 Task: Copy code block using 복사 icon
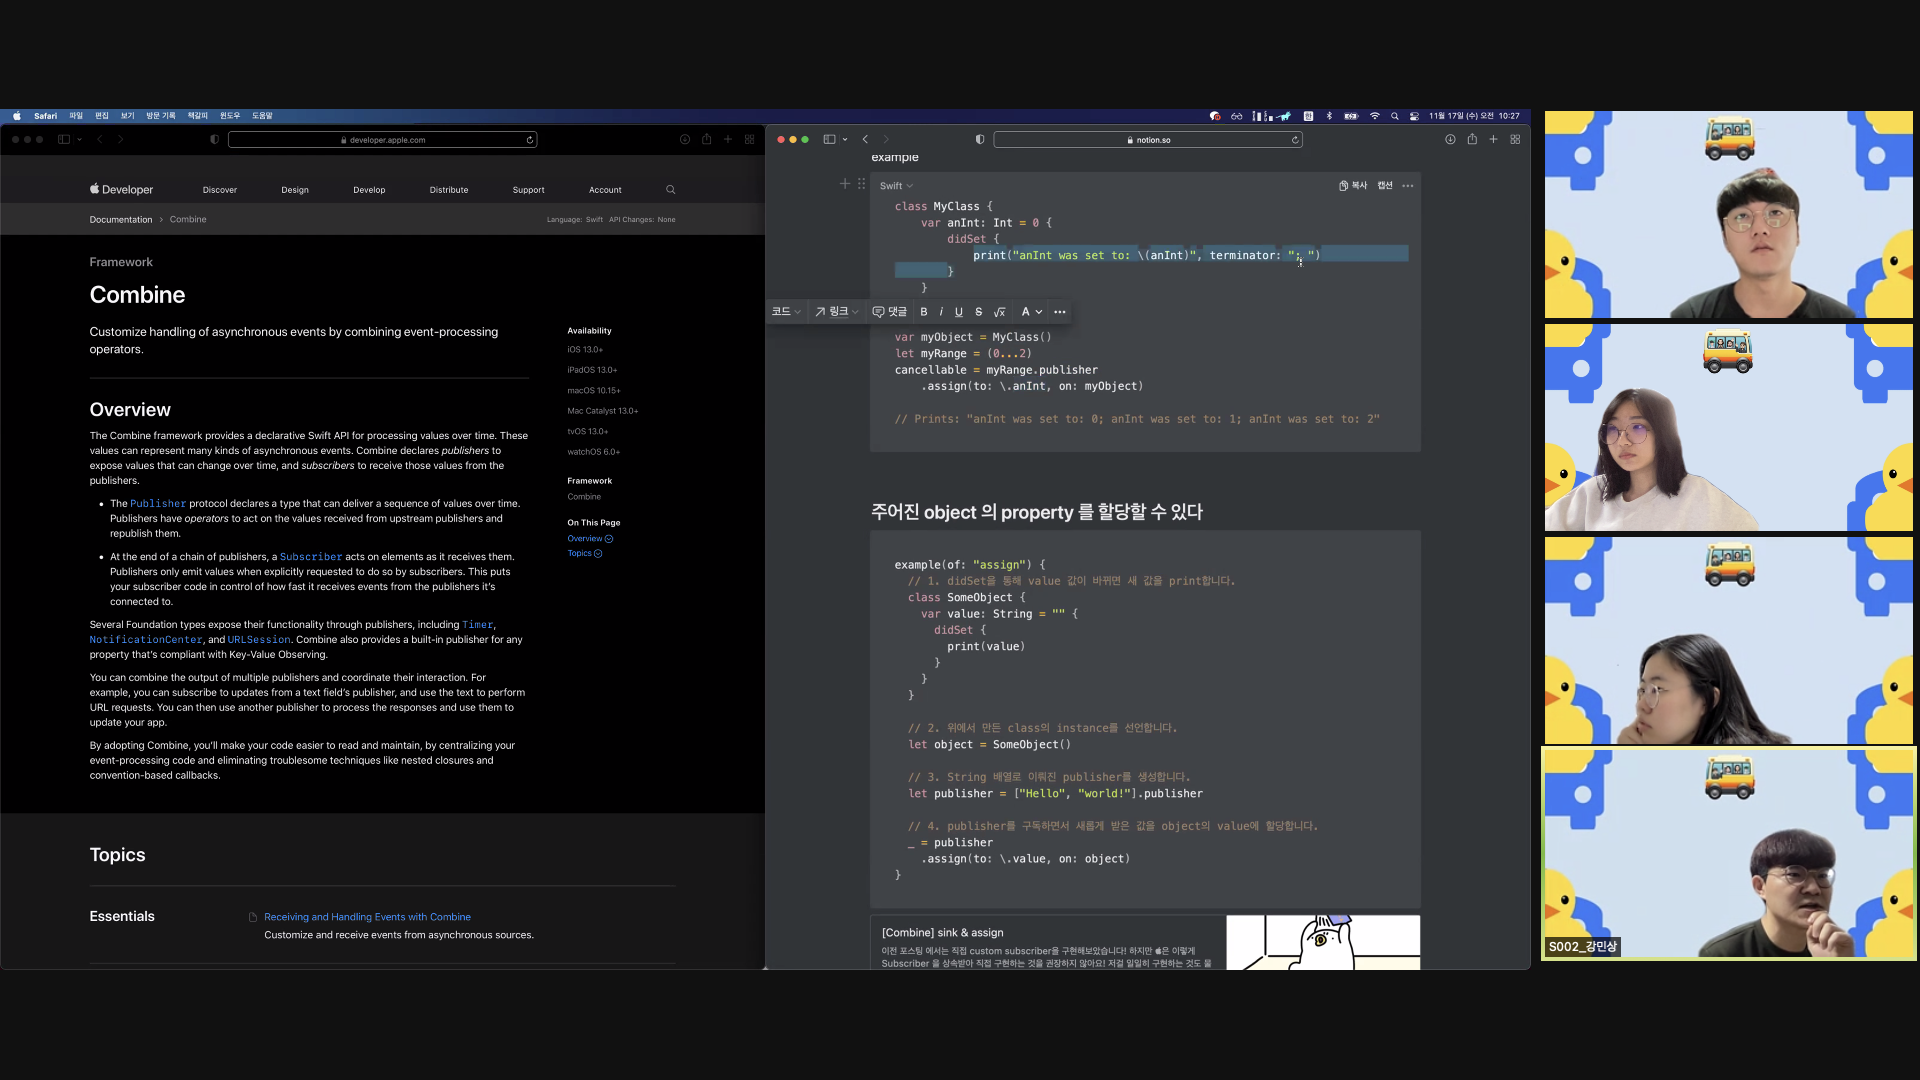tap(1352, 186)
